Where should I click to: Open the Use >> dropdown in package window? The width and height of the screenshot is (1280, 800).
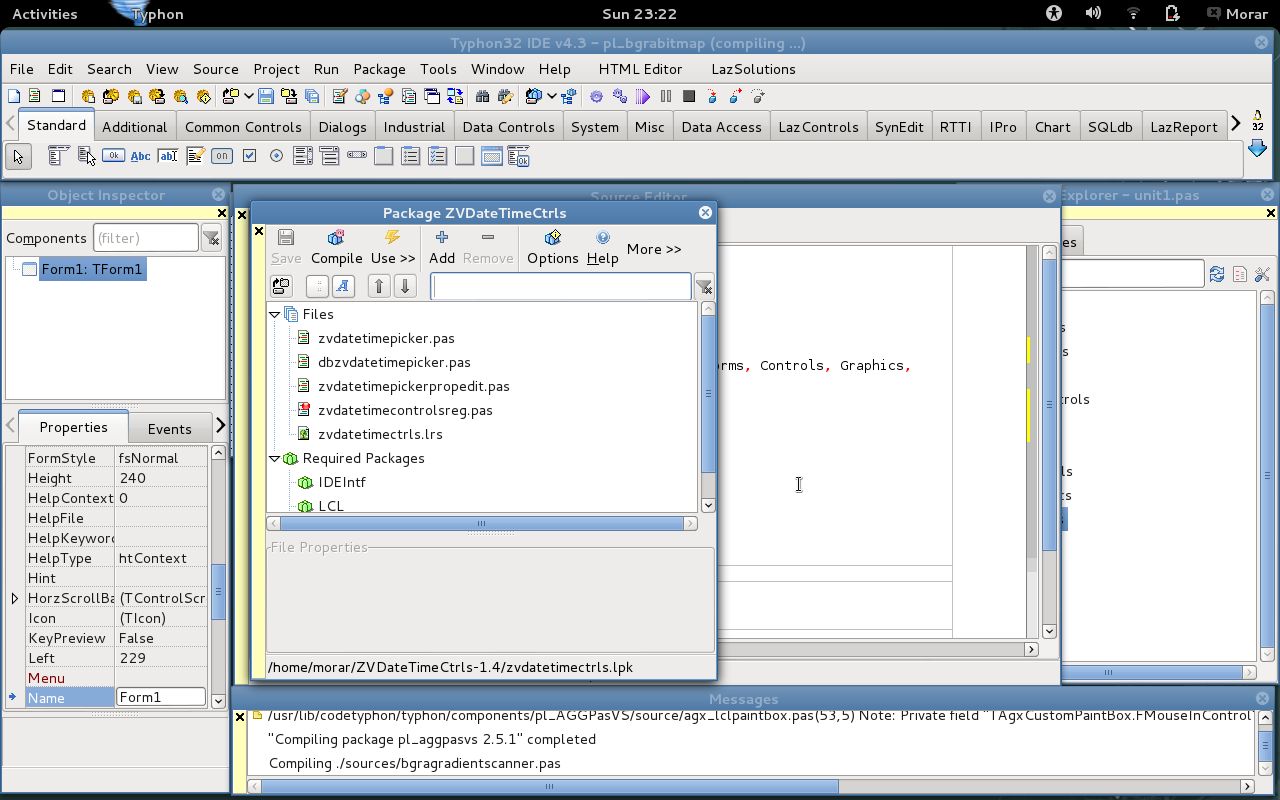tap(393, 247)
